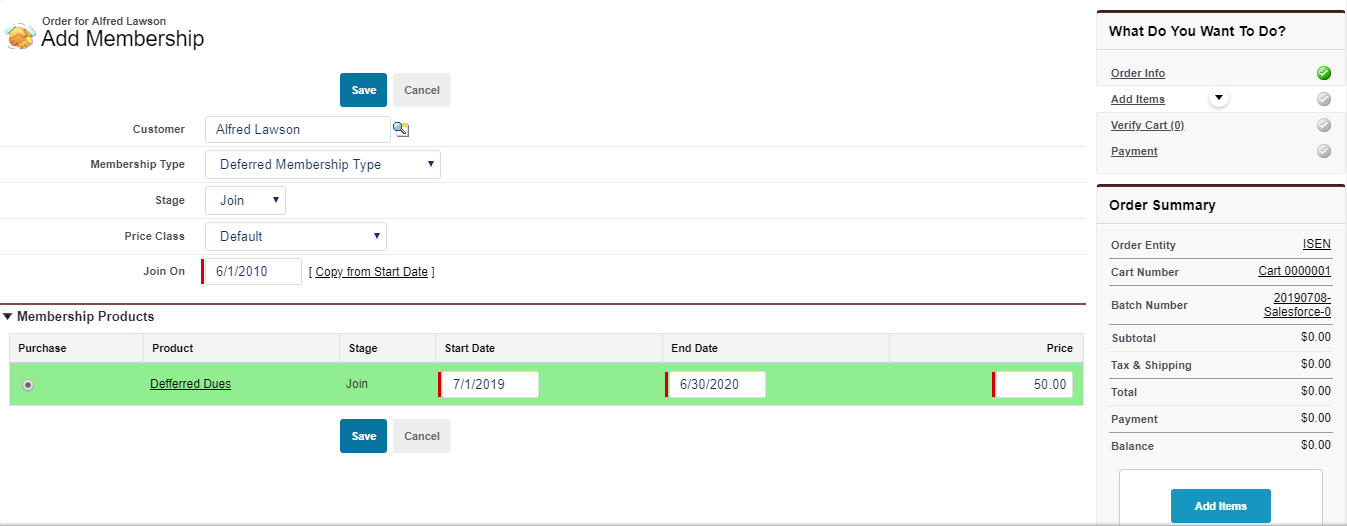The height and width of the screenshot is (526, 1347).
Task: Open the Add Items step in sidebar
Action: pyautogui.click(x=1137, y=99)
